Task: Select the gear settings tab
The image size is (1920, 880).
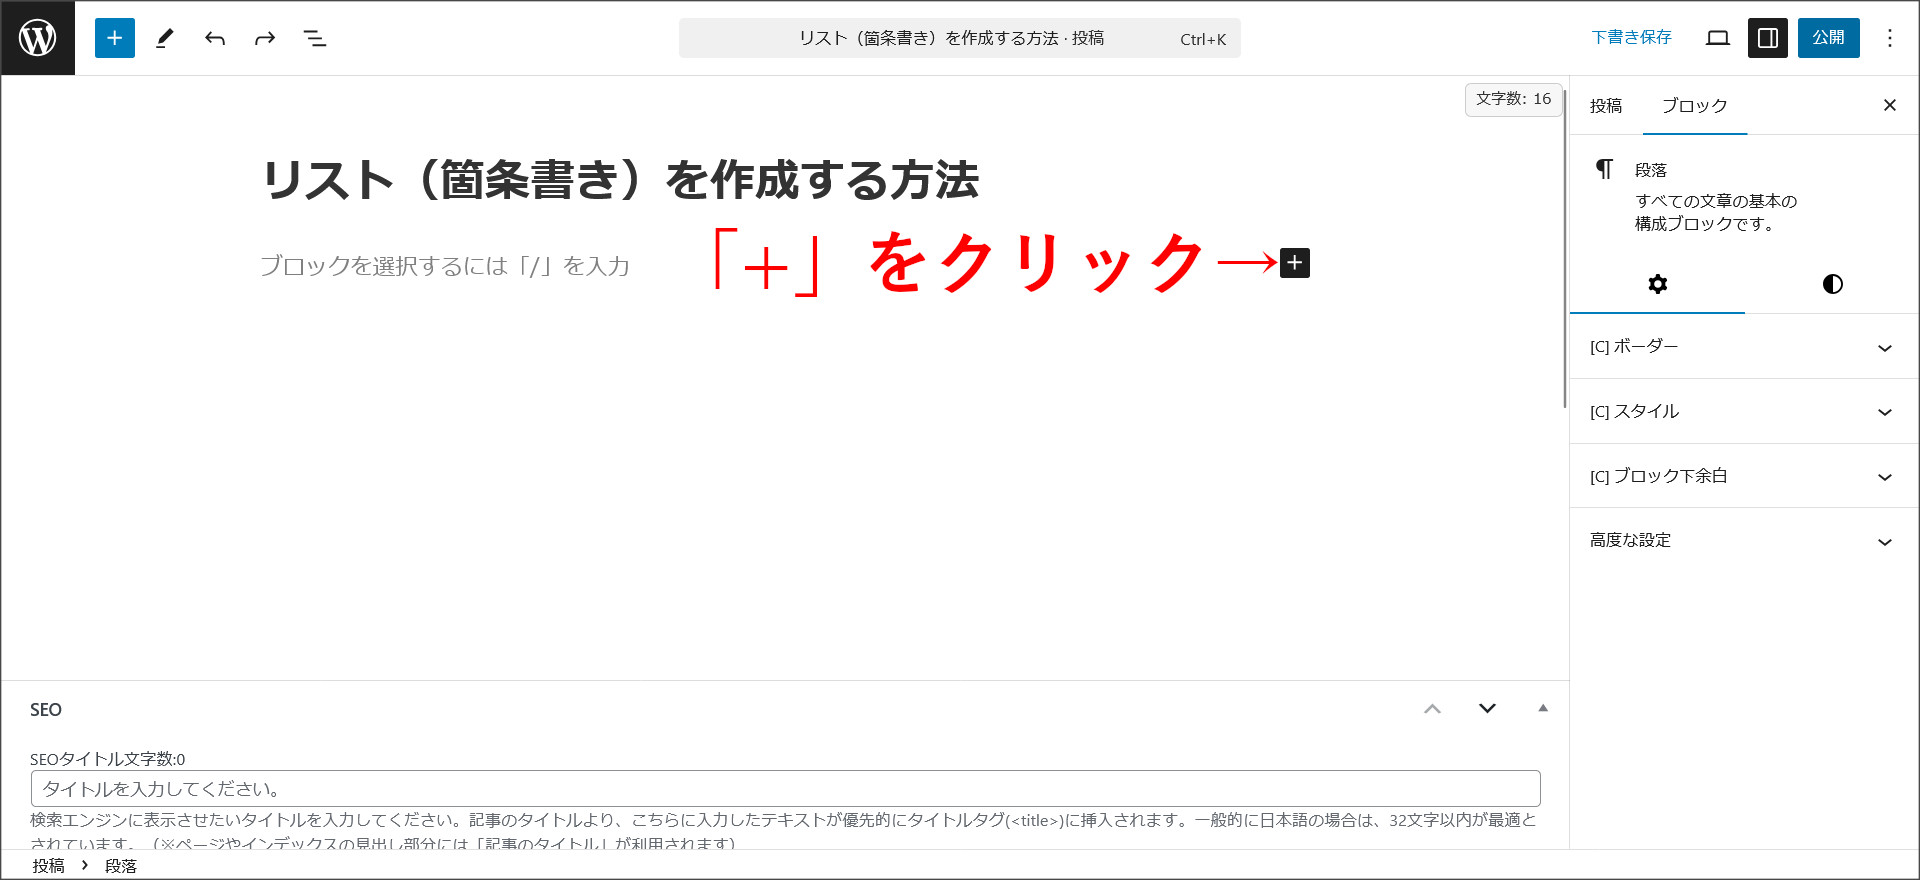Action: [x=1657, y=284]
